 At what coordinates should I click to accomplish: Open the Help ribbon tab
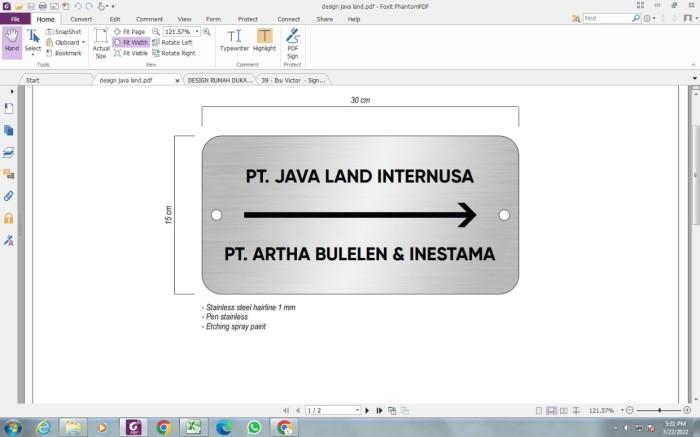[354, 19]
